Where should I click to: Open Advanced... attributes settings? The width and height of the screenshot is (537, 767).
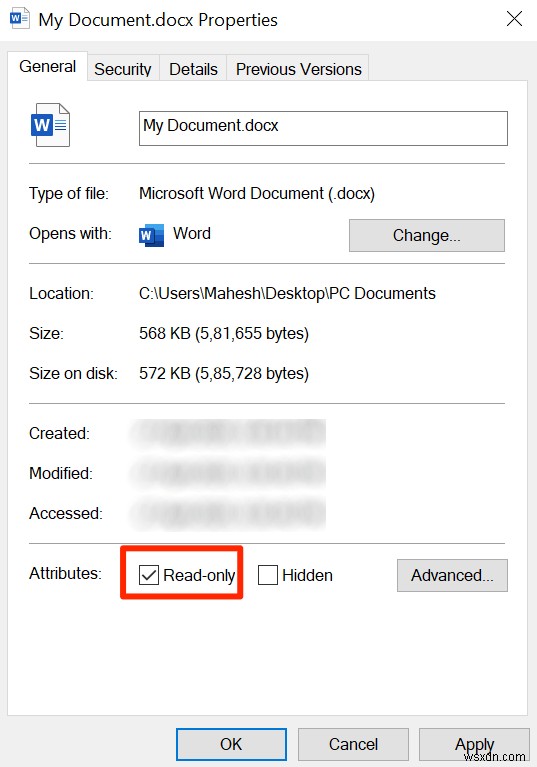tap(452, 575)
